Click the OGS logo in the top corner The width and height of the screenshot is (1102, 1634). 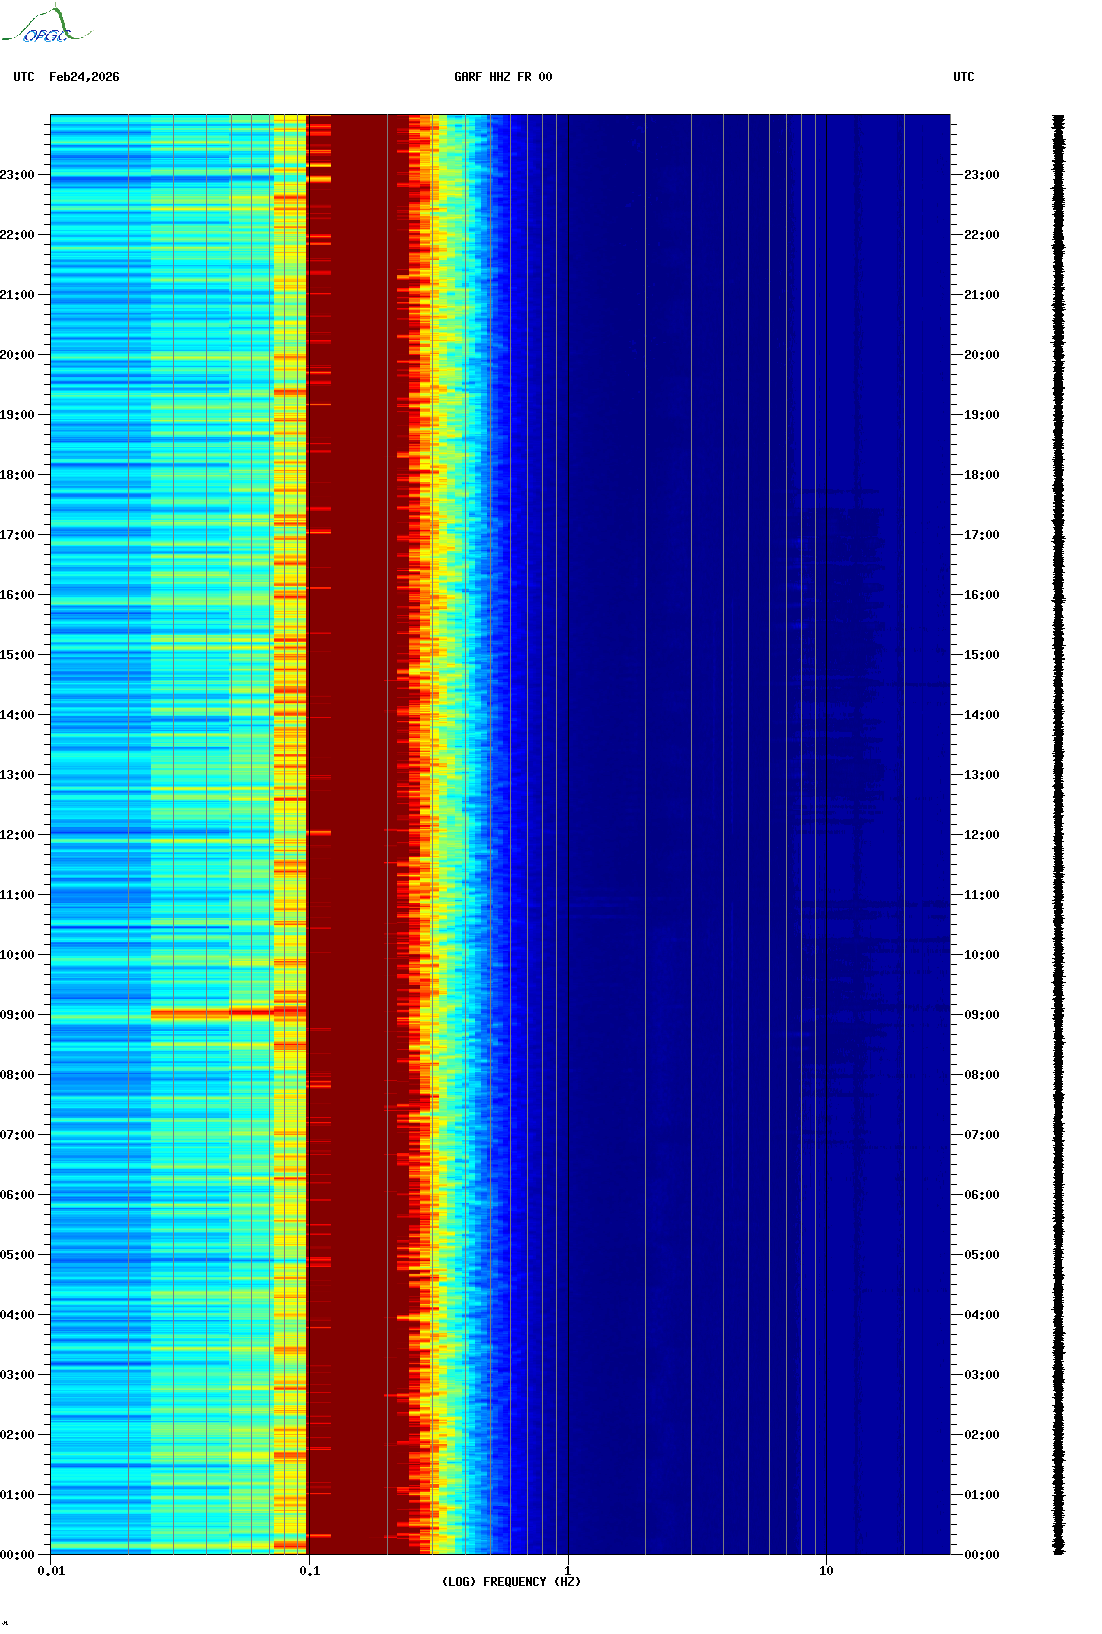click(x=46, y=26)
